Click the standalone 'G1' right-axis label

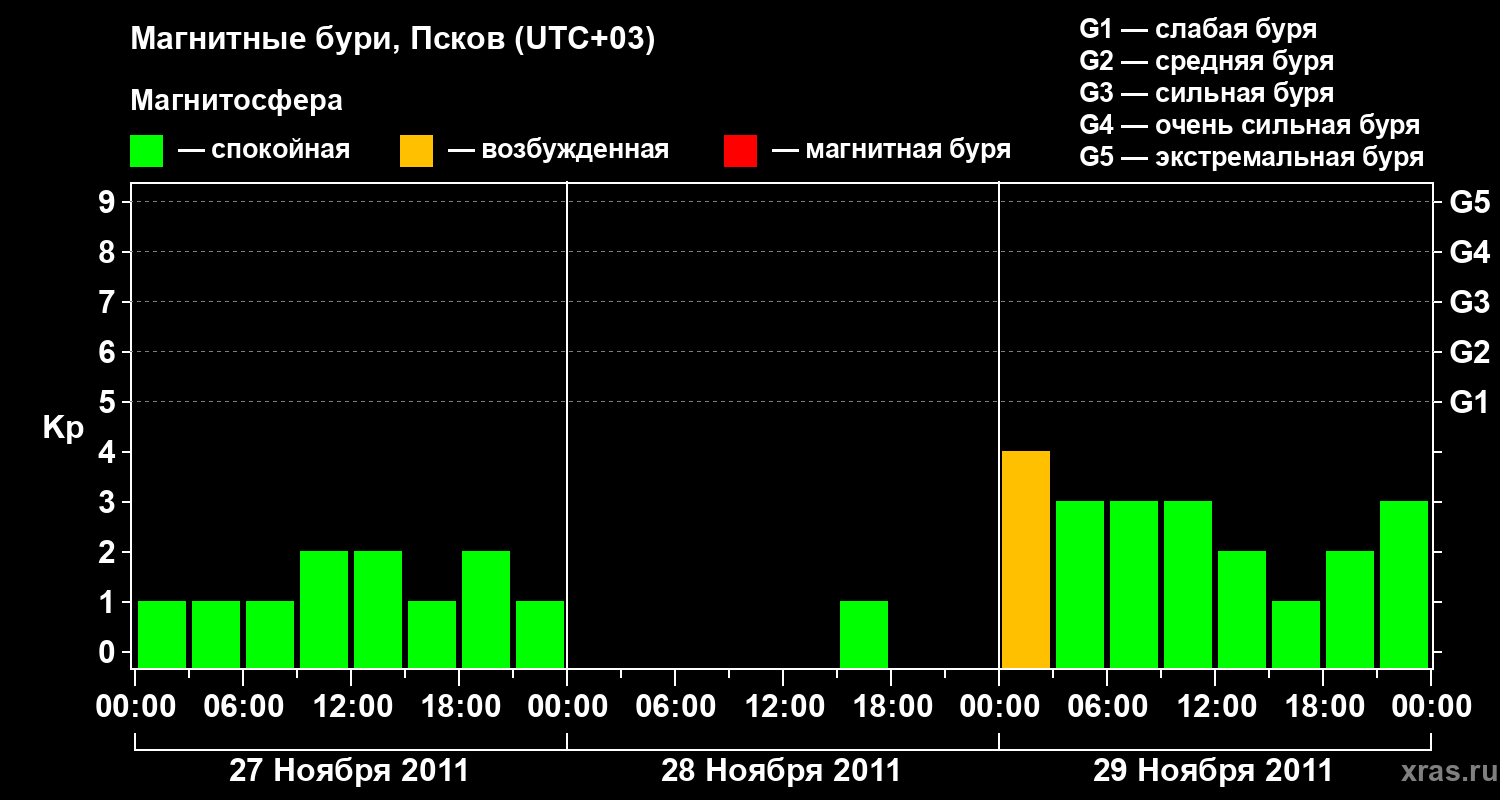pos(1469,402)
